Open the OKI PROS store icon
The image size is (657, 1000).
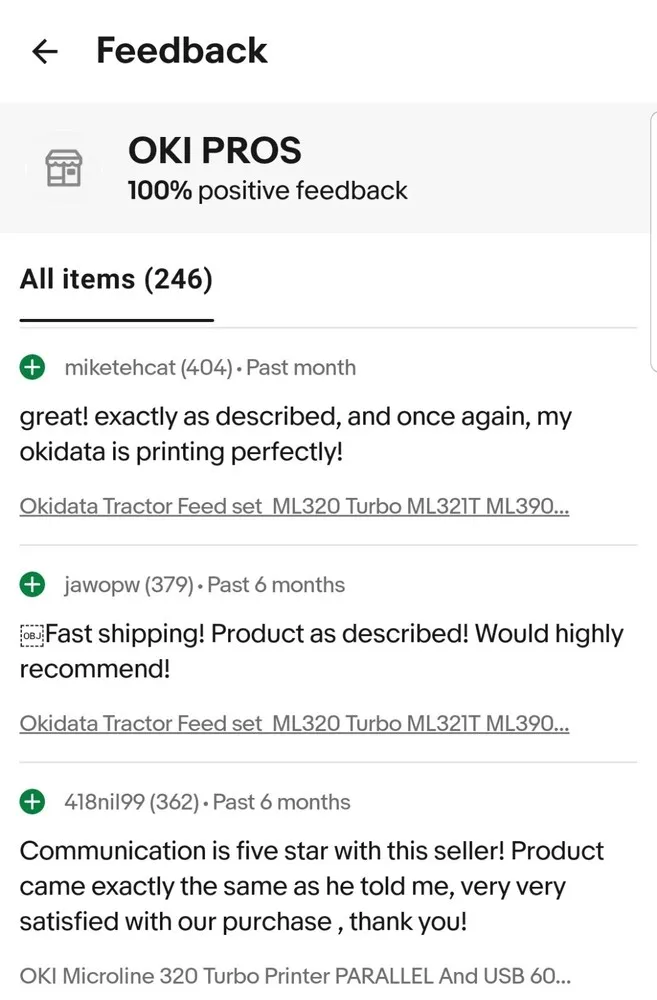pos(64,168)
